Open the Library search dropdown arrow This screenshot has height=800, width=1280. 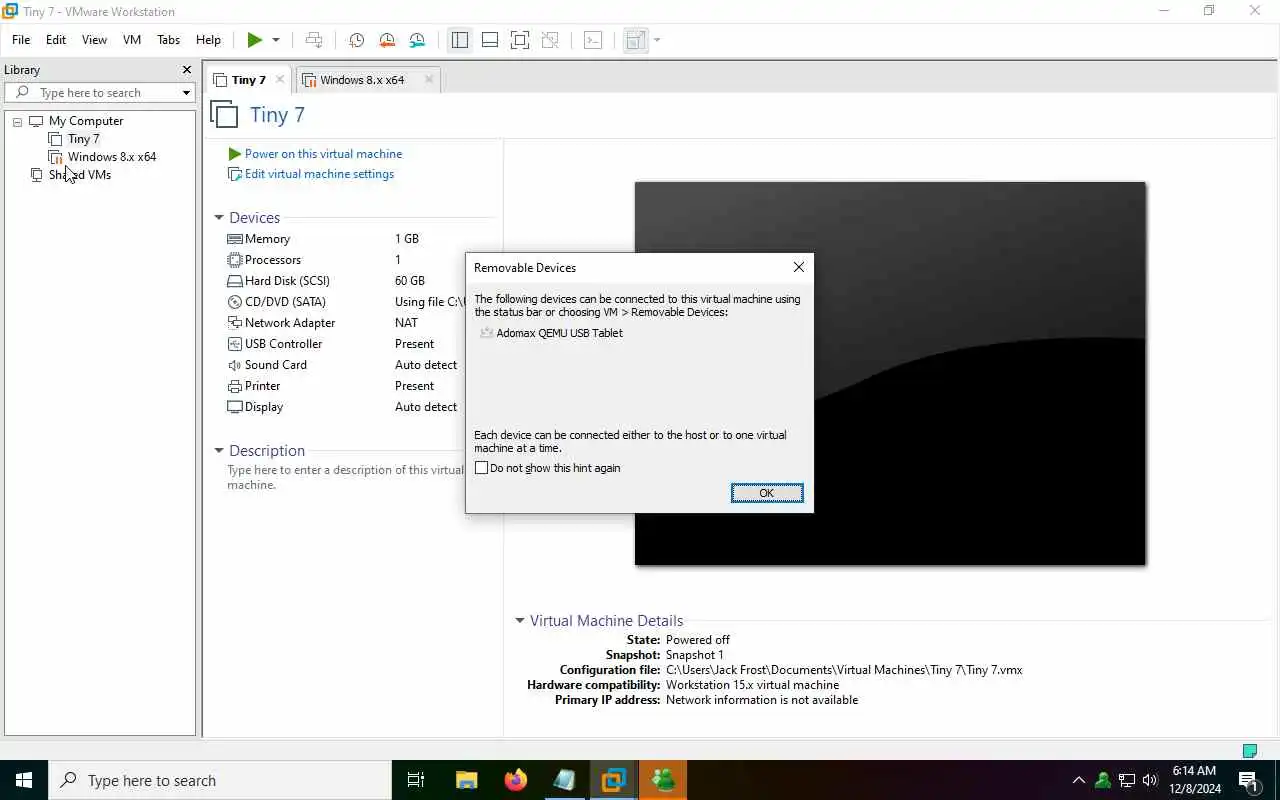[x=186, y=93]
